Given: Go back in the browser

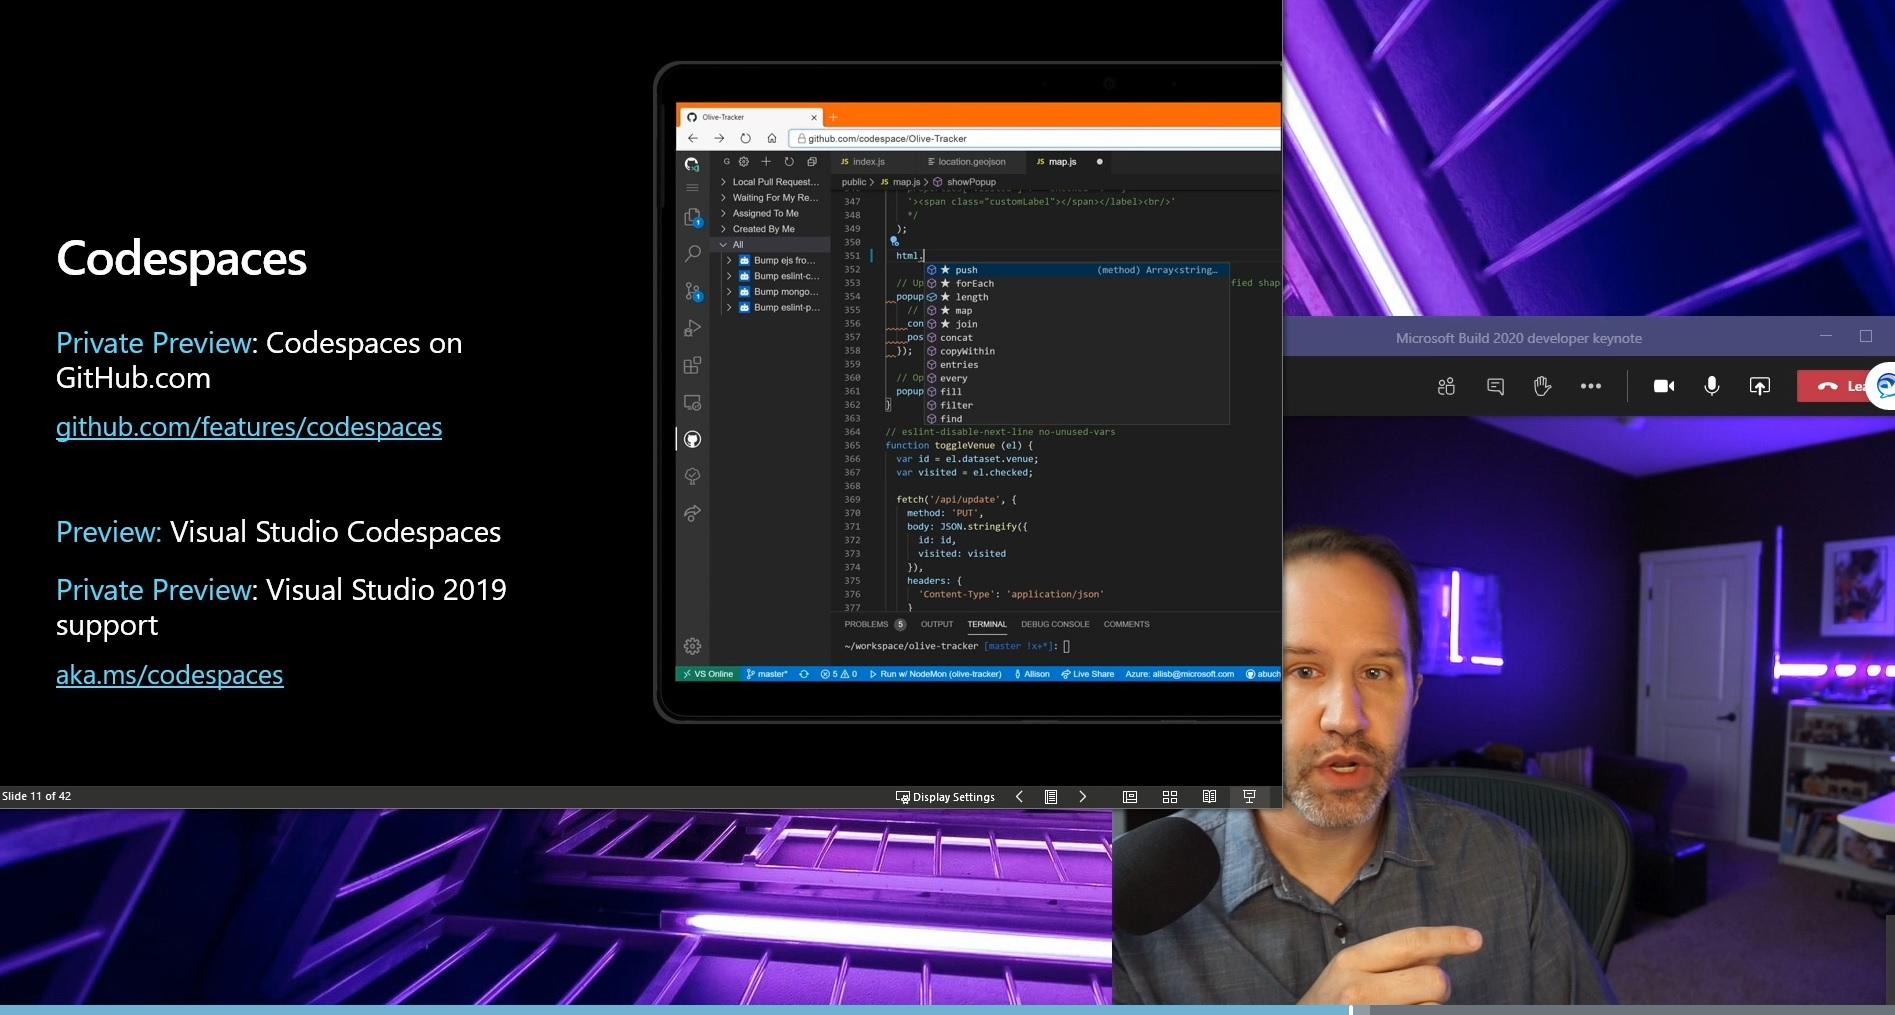Looking at the screenshot, I should (x=692, y=138).
